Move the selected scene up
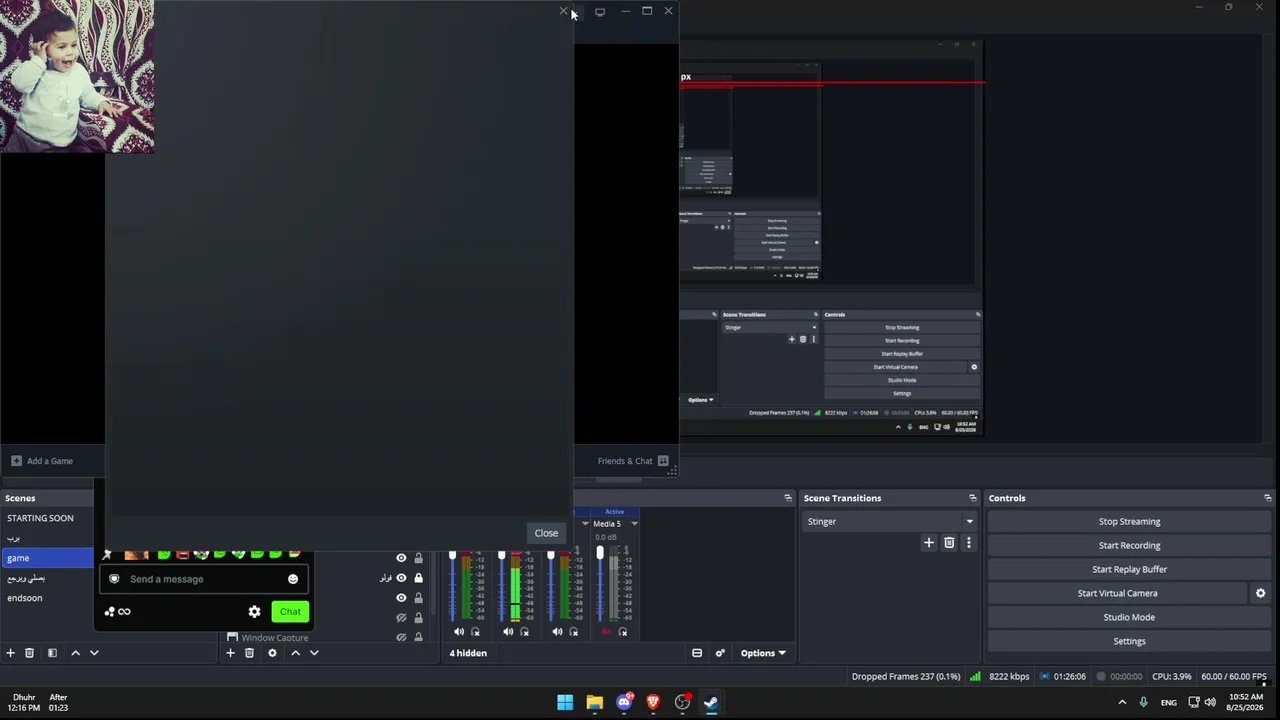Screen dimensions: 1280x720 click(x=75, y=653)
